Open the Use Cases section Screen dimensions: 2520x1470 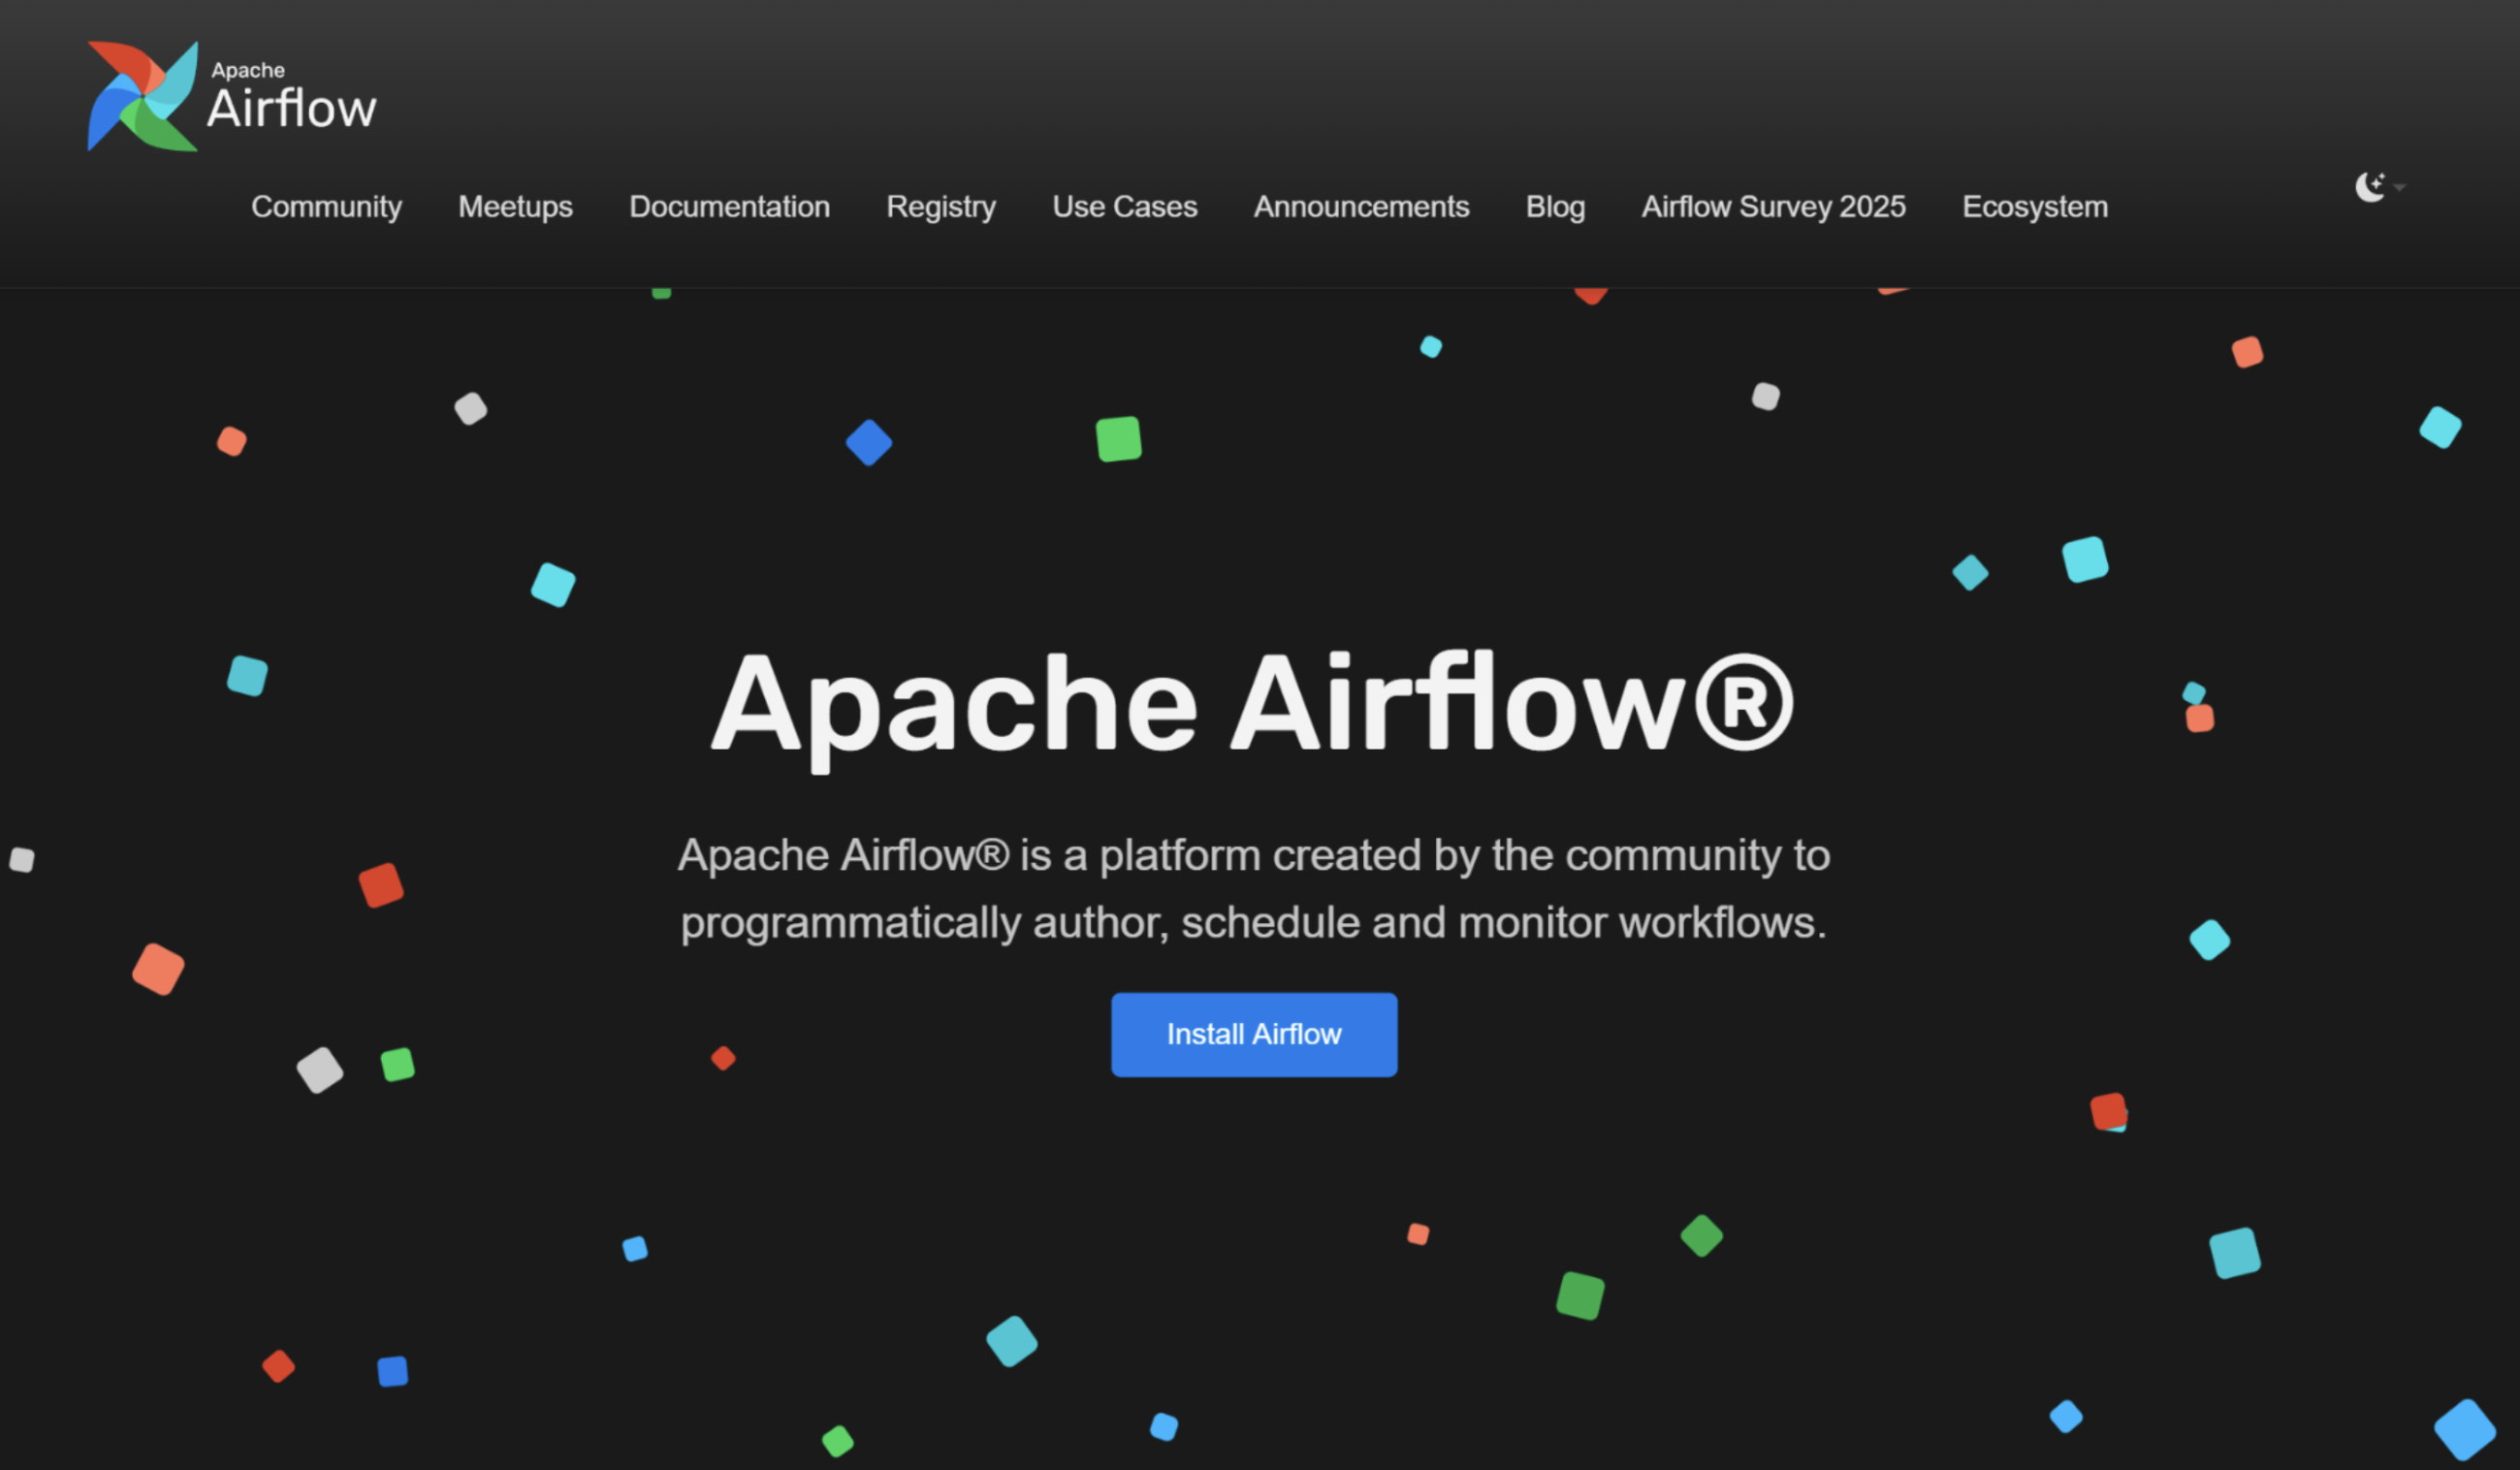coord(1124,206)
